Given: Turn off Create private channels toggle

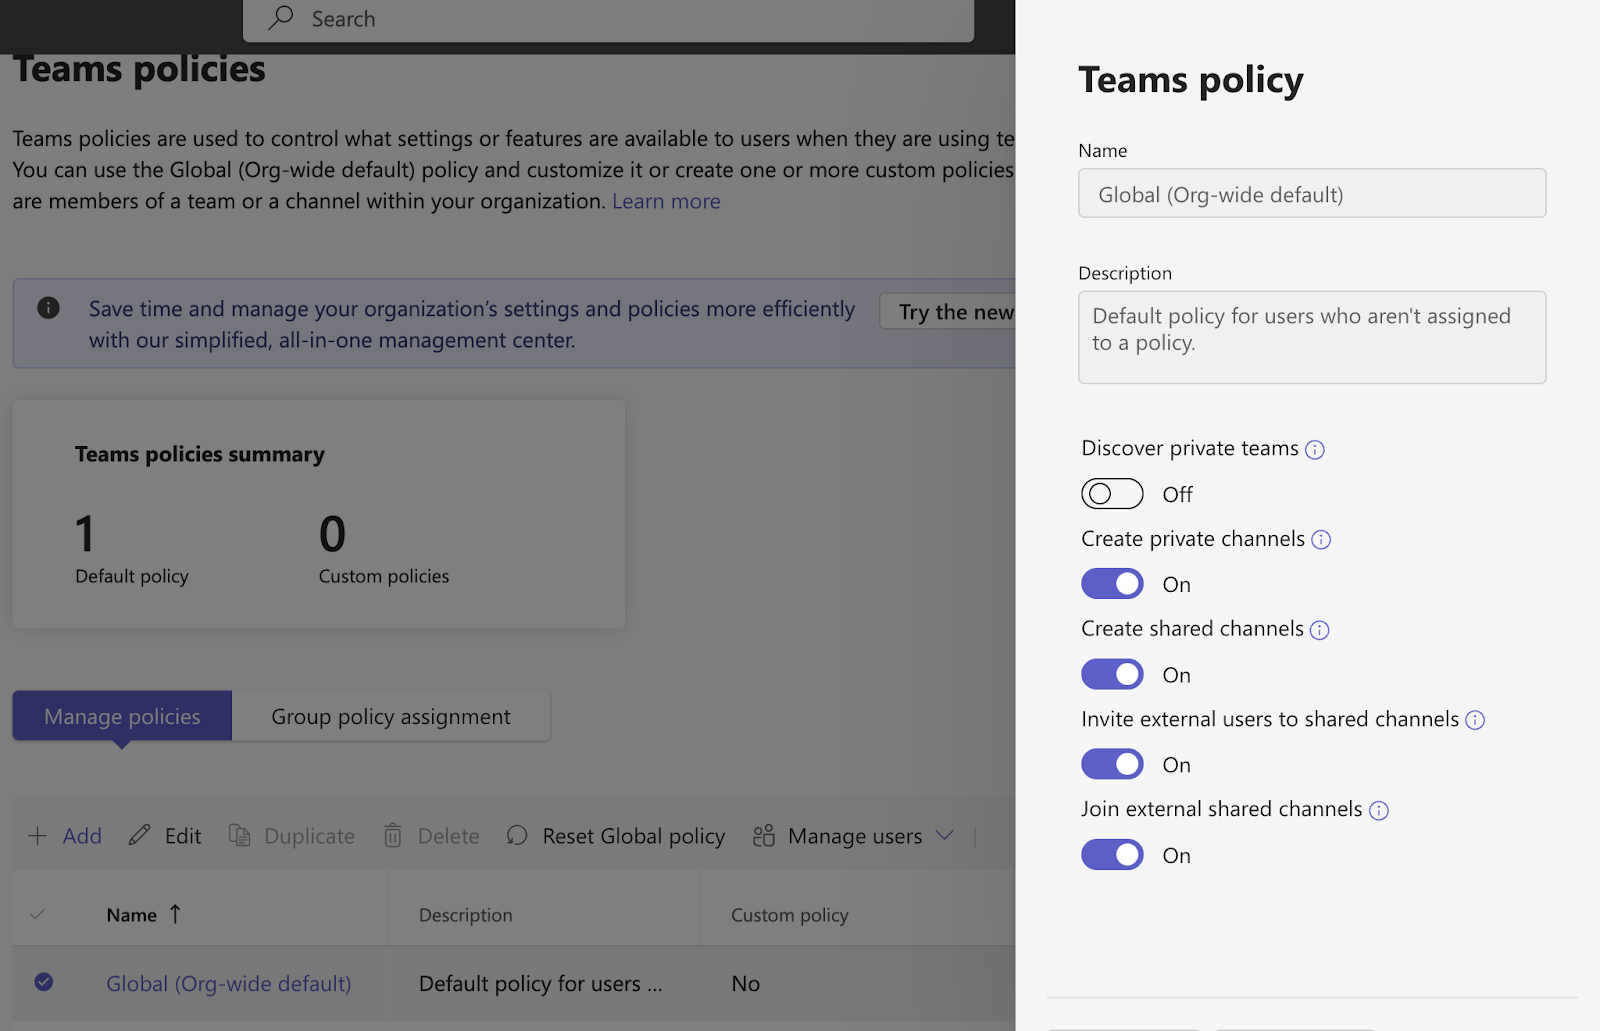Looking at the screenshot, I should point(1112,584).
